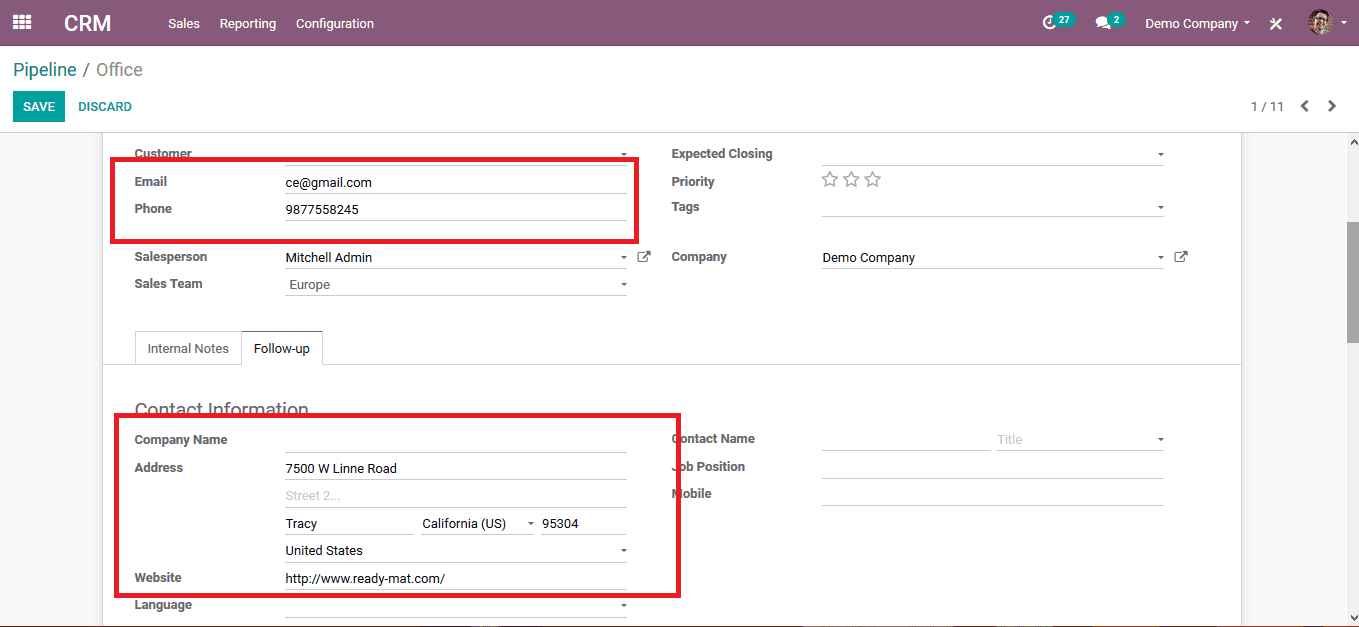Screen dimensions: 1359x627
Task: Open the debug tools icon
Action: [1276, 23]
